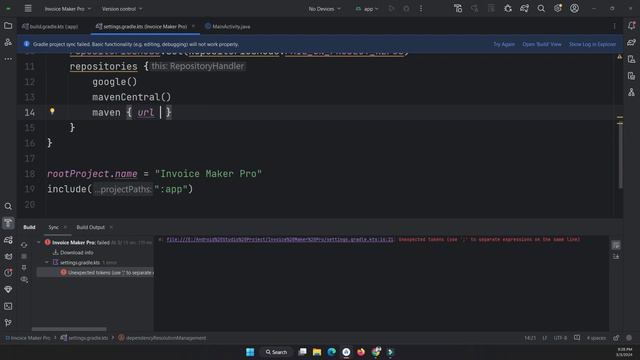
Task: Click the build tree horizontal scrollbar
Action: coord(69,329)
